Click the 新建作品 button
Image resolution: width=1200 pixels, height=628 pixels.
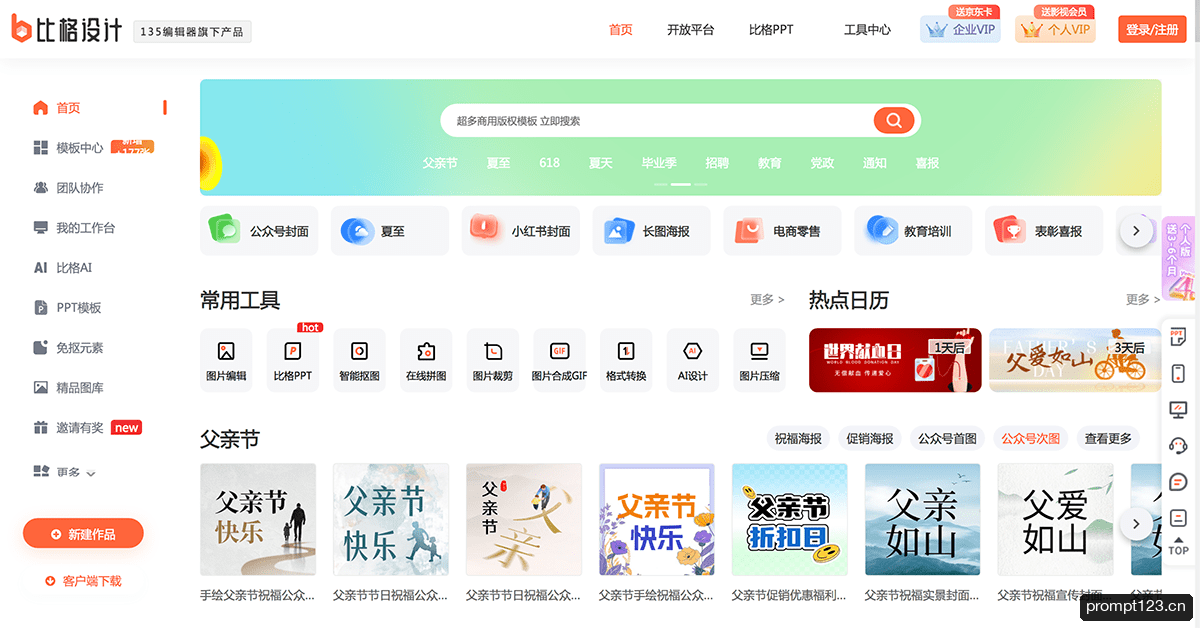click(x=83, y=534)
